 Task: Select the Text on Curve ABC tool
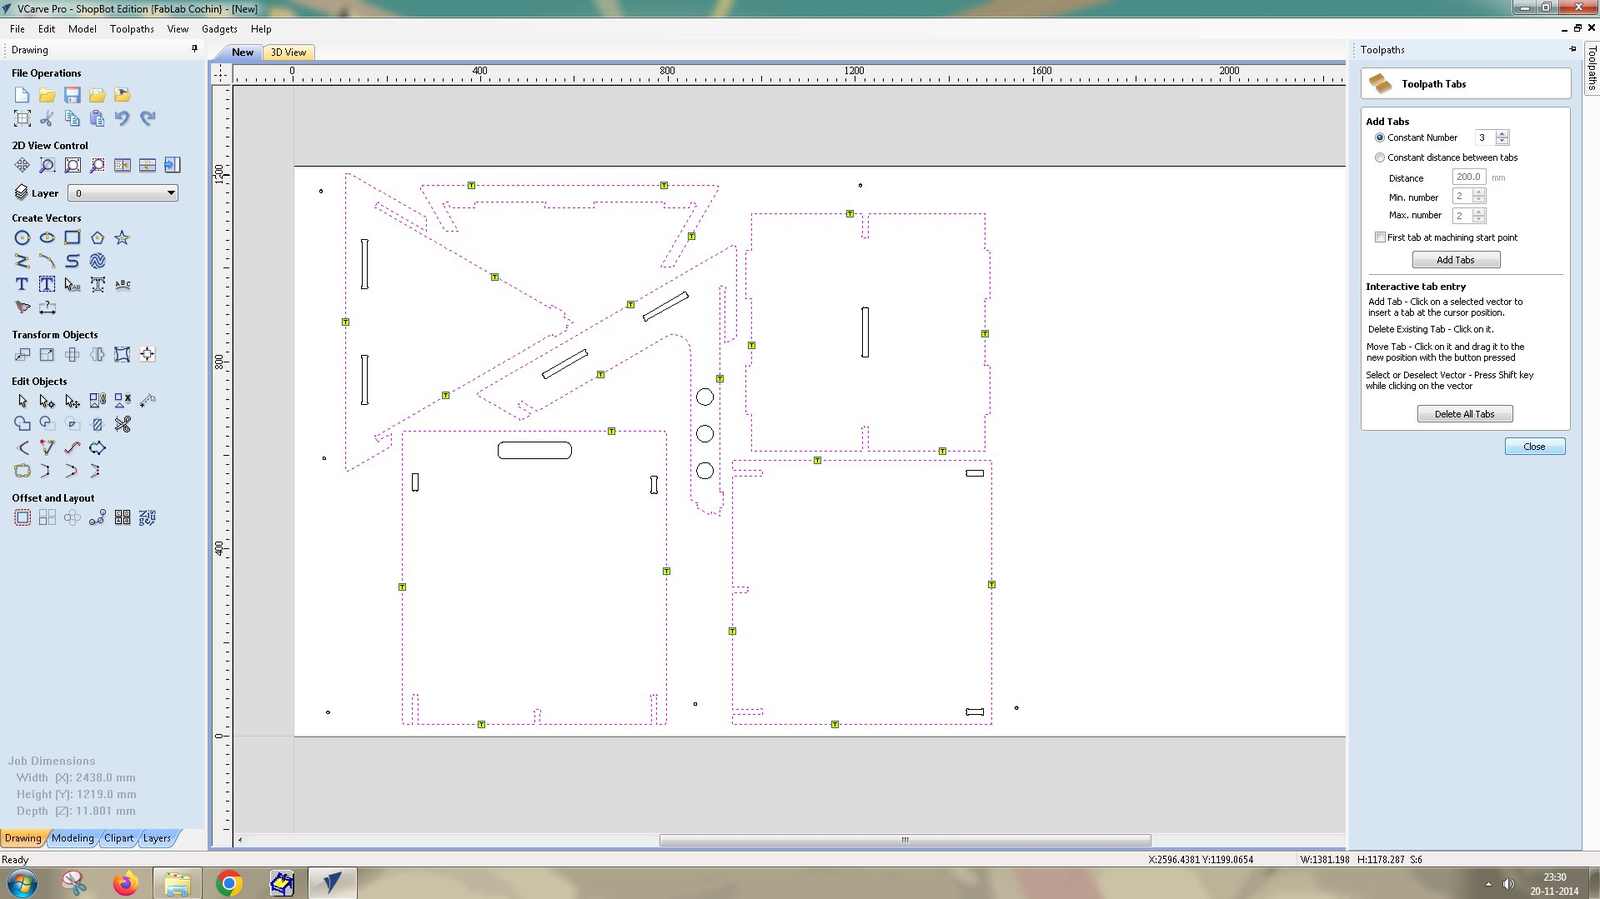(x=122, y=284)
